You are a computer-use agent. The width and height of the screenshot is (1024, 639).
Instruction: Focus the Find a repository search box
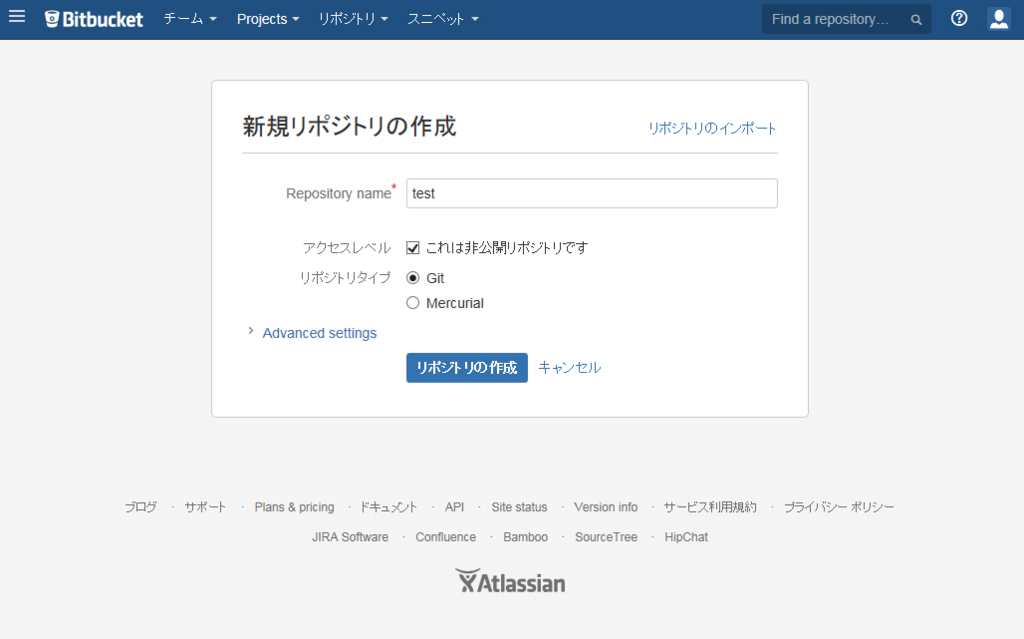tap(846, 20)
